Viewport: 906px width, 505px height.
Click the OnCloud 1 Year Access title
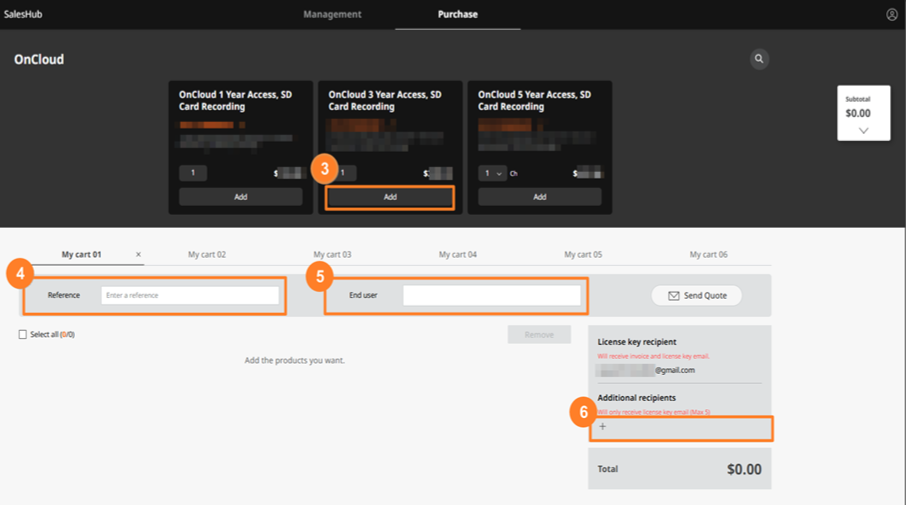click(235, 101)
